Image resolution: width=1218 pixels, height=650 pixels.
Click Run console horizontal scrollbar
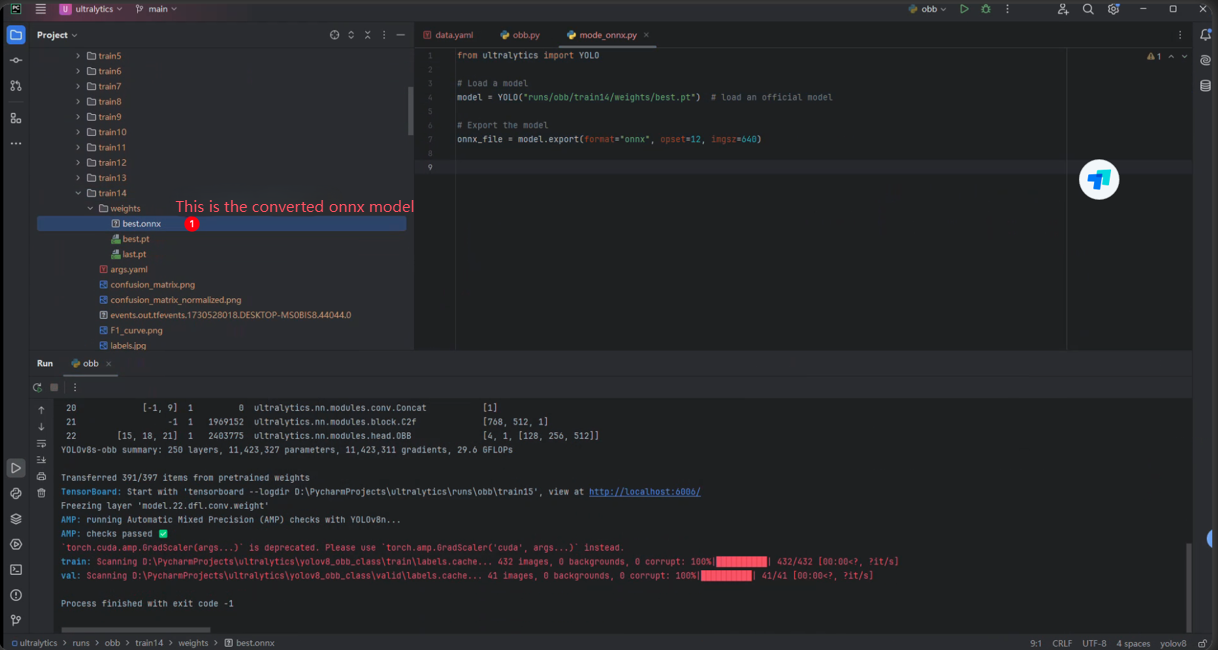tap(136, 630)
